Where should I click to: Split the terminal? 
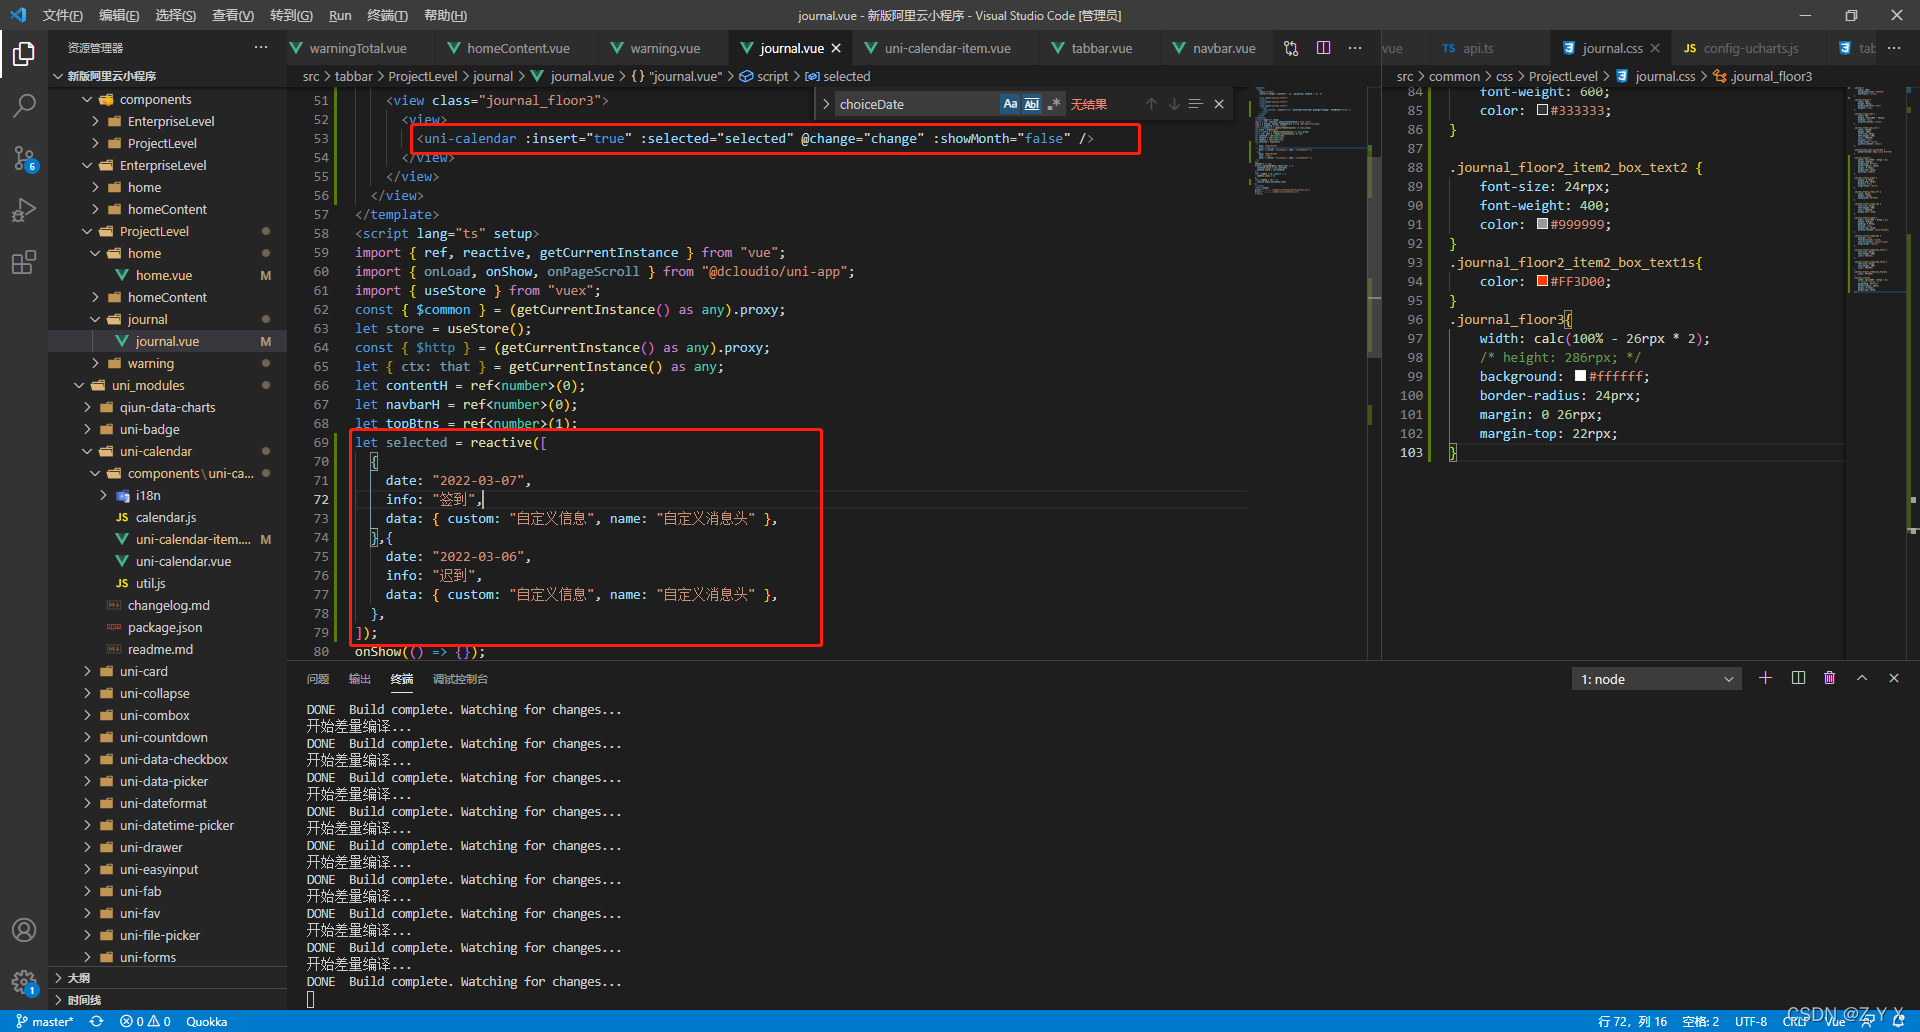tap(1798, 678)
